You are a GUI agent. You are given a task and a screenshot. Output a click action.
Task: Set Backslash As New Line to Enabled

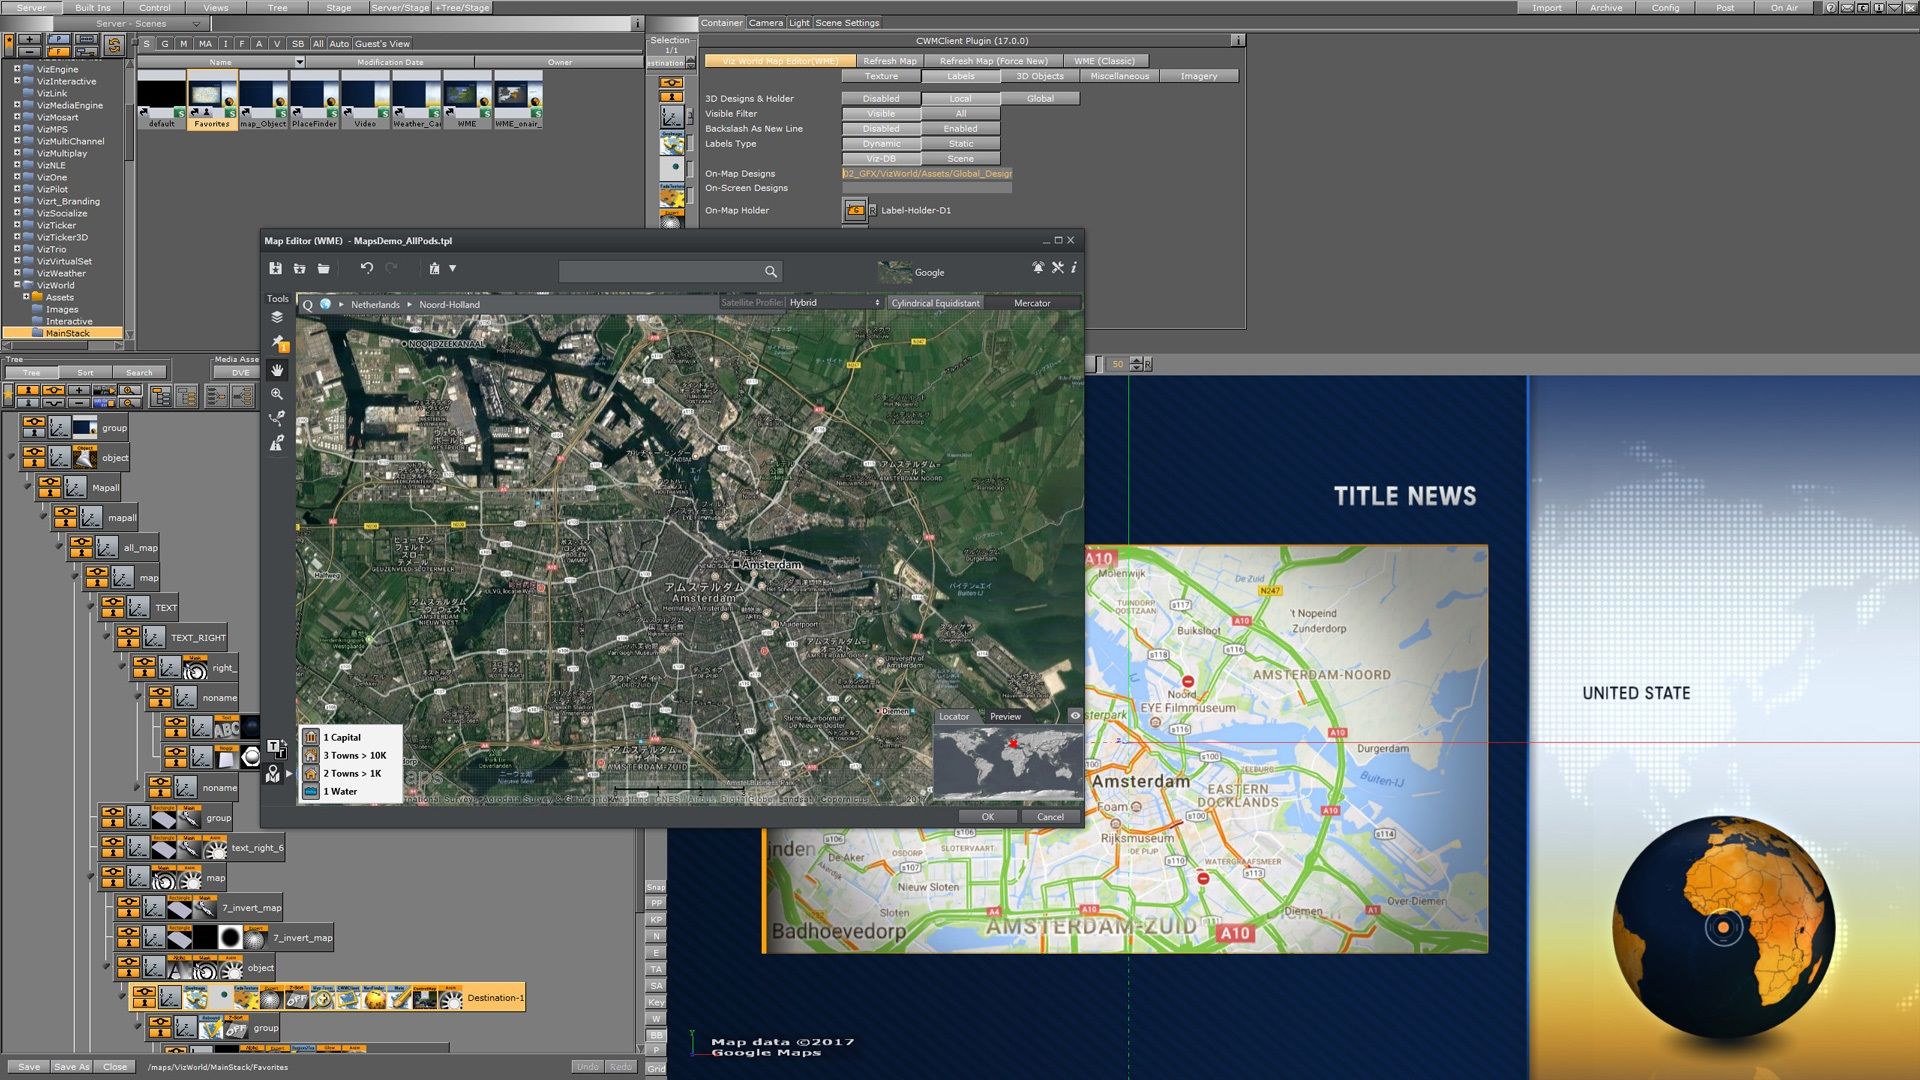960,129
